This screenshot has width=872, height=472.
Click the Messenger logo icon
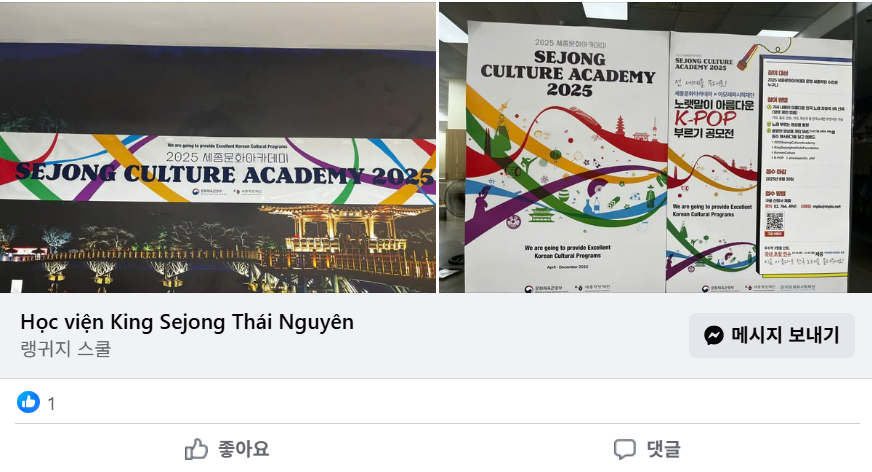coord(714,335)
